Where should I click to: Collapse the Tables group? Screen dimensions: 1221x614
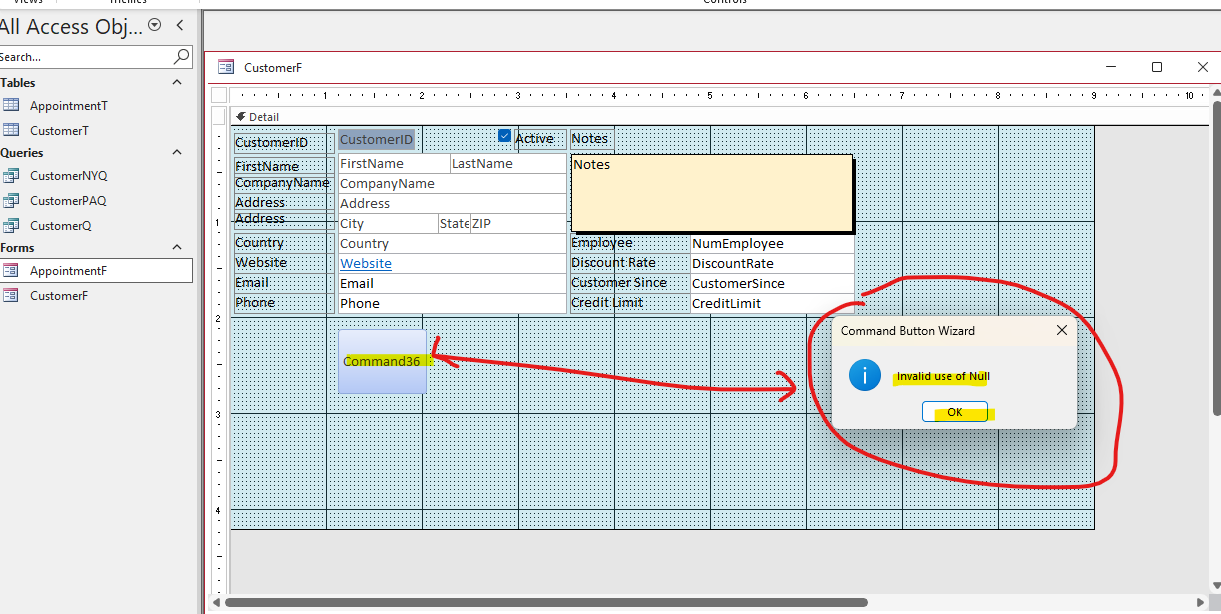[x=178, y=82]
